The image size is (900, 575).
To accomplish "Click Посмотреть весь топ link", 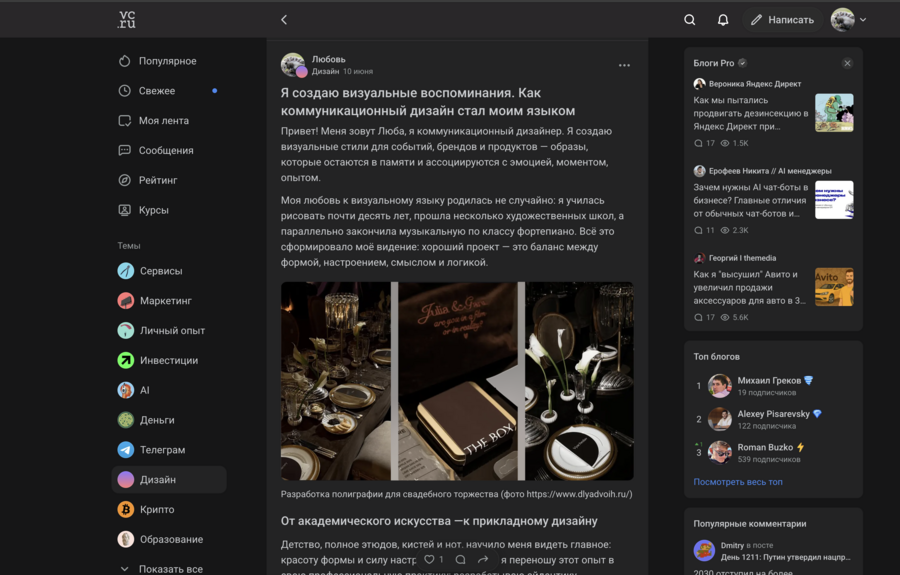I will 738,482.
